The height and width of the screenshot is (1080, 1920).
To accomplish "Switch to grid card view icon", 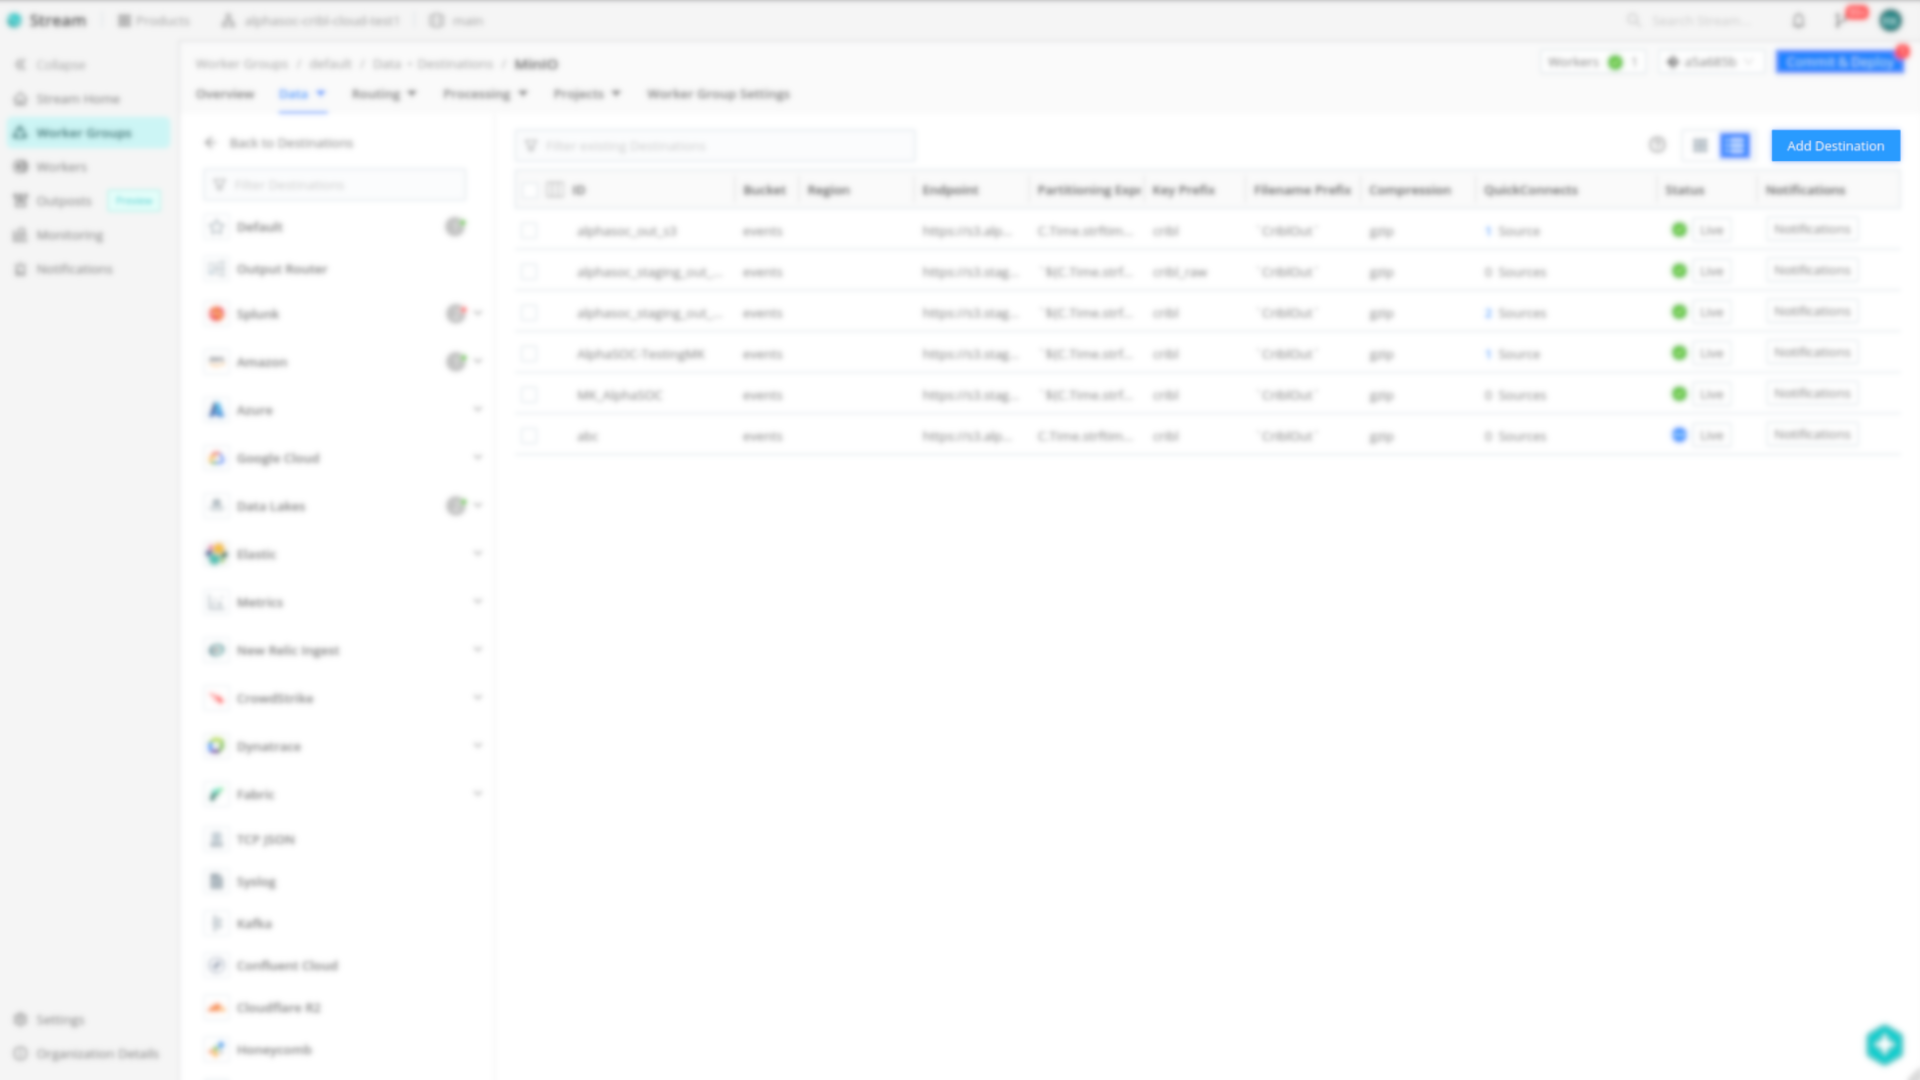I will pos(1699,146).
